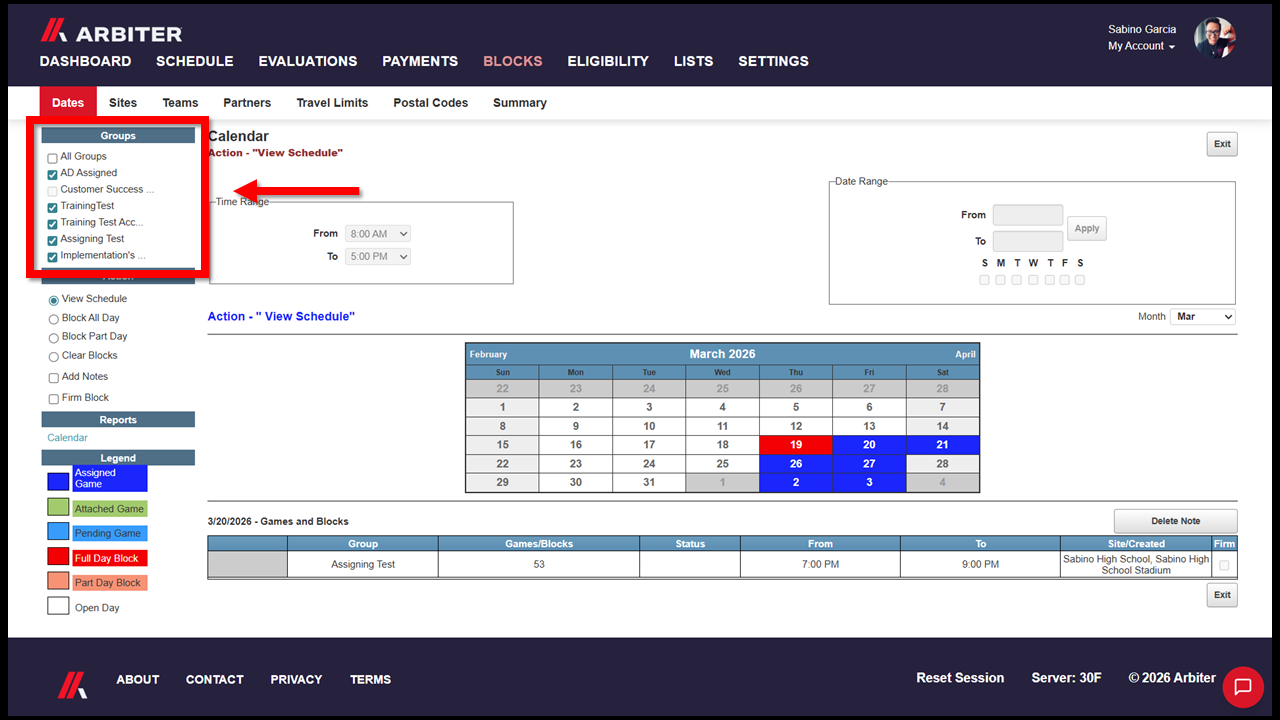Check the All Groups checkbox
The height and width of the screenshot is (720, 1280).
tap(52, 157)
